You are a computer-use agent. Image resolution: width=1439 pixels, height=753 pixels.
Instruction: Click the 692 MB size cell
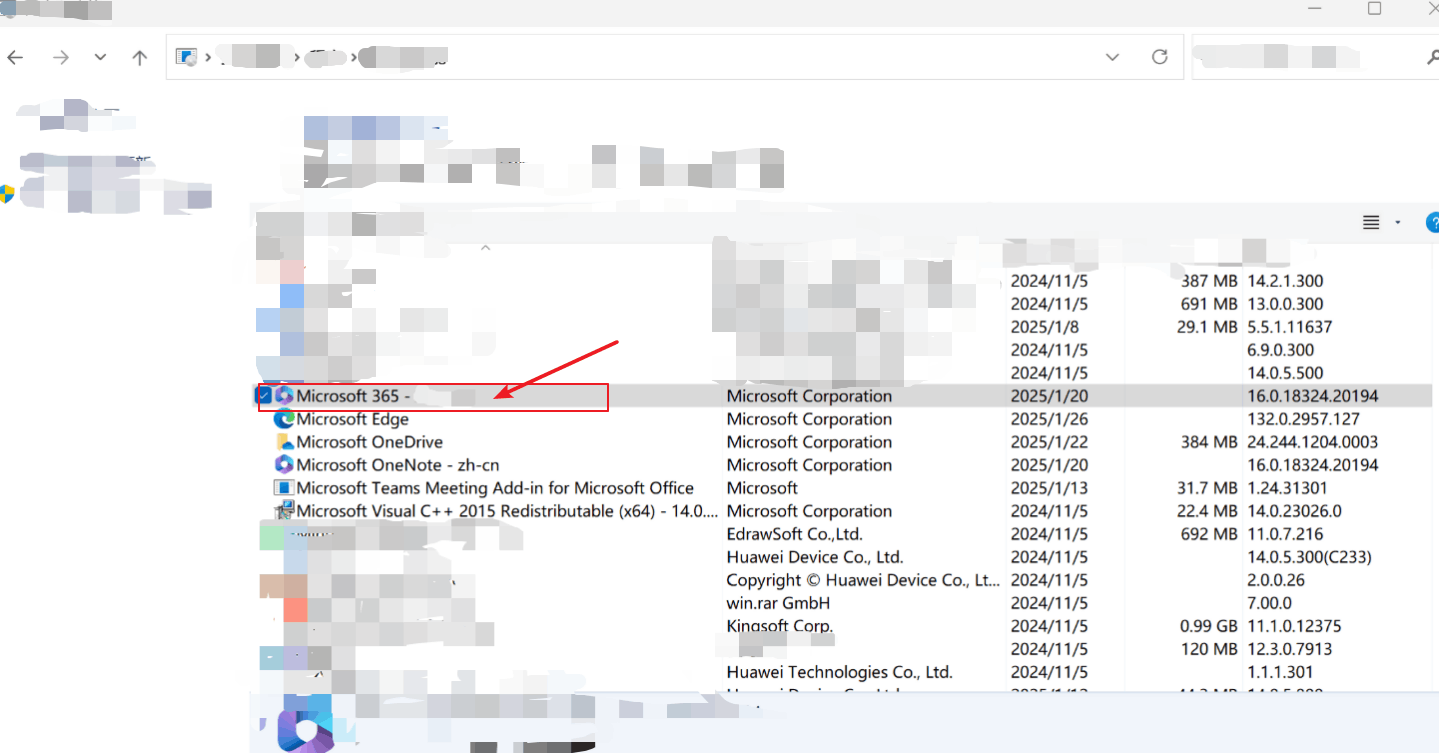coord(1209,534)
